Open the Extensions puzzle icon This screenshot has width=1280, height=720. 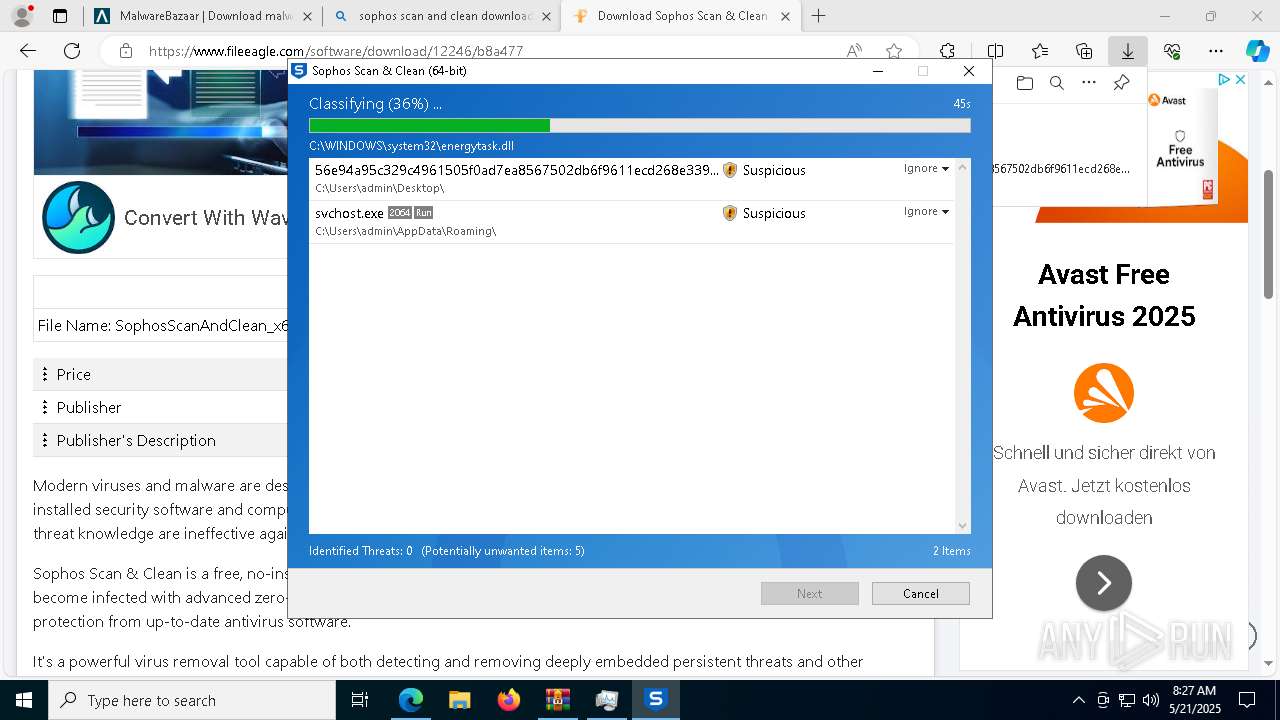click(x=947, y=51)
